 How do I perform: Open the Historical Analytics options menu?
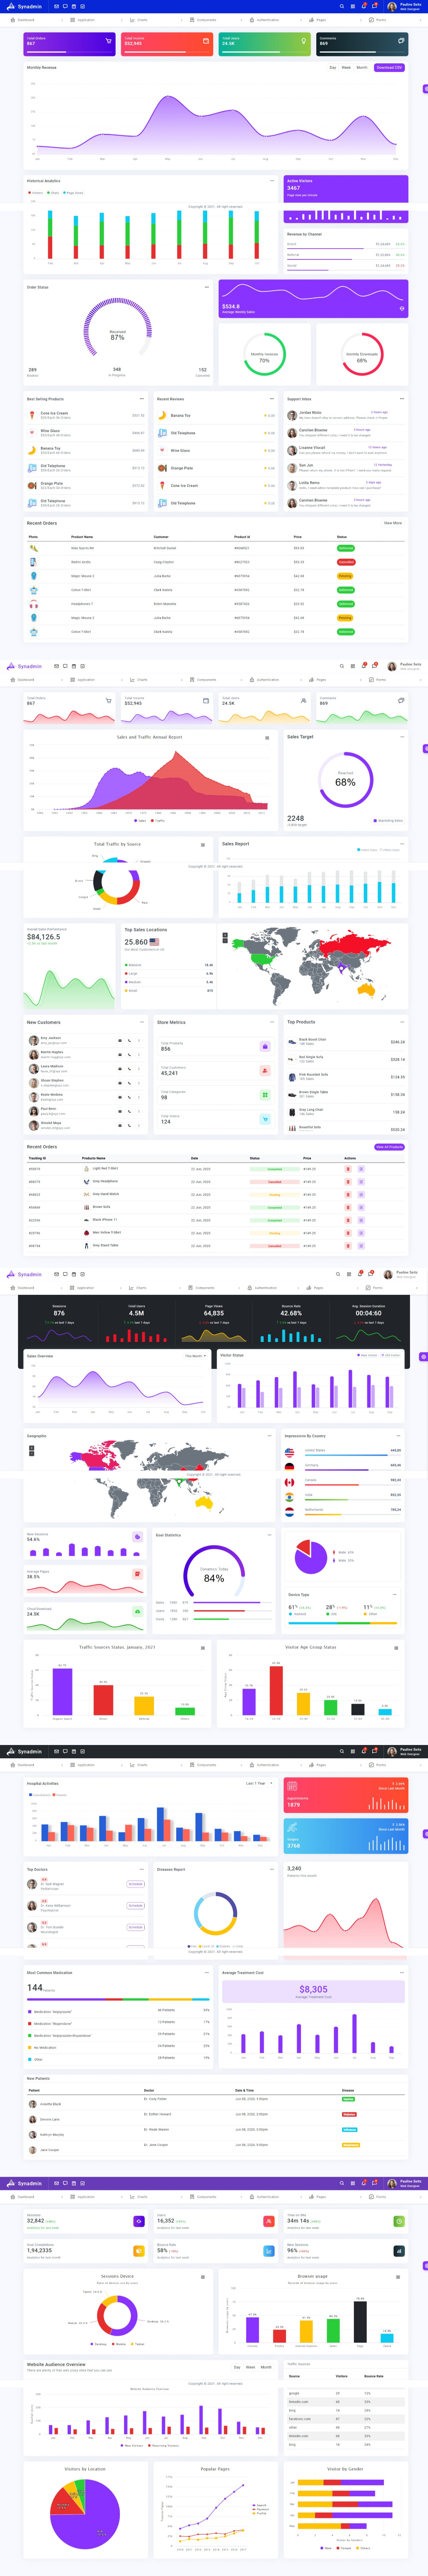pos(272,181)
